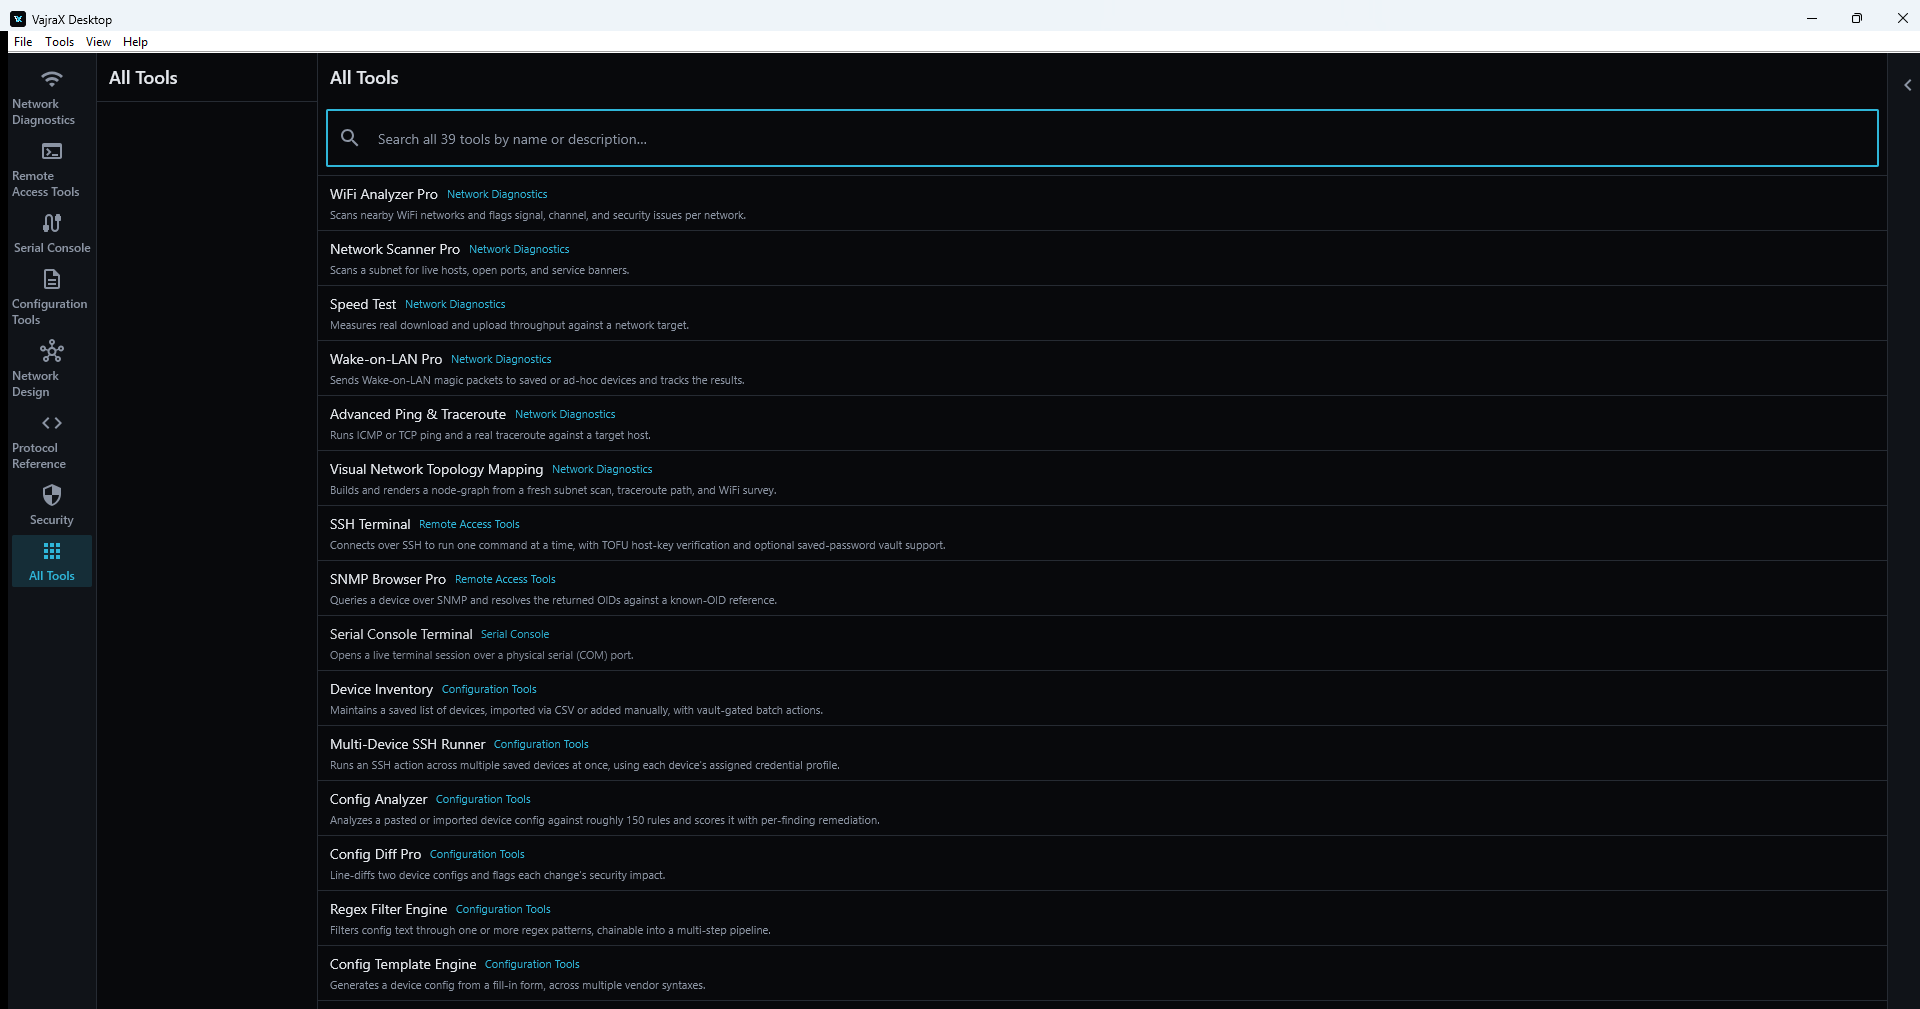Select the All Tools grid icon
Image resolution: width=1920 pixels, height=1009 pixels.
pyautogui.click(x=52, y=551)
